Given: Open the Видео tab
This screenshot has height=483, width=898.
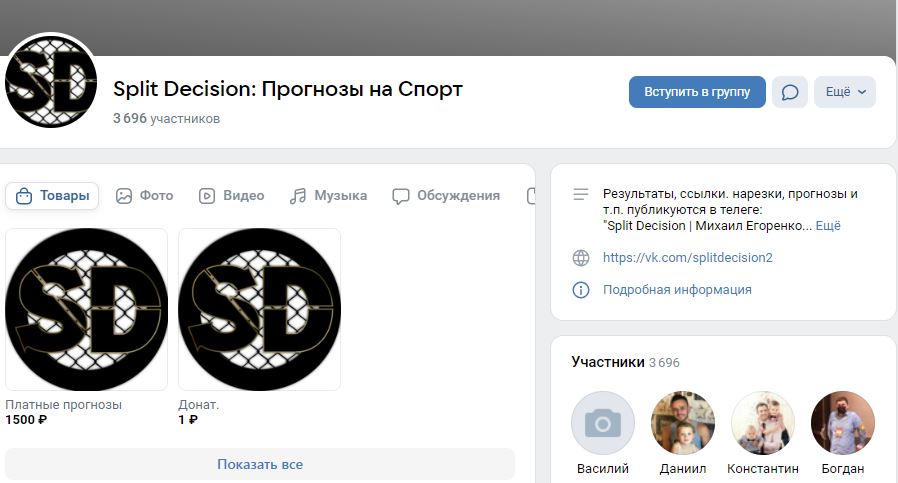Looking at the screenshot, I should click(x=231, y=196).
